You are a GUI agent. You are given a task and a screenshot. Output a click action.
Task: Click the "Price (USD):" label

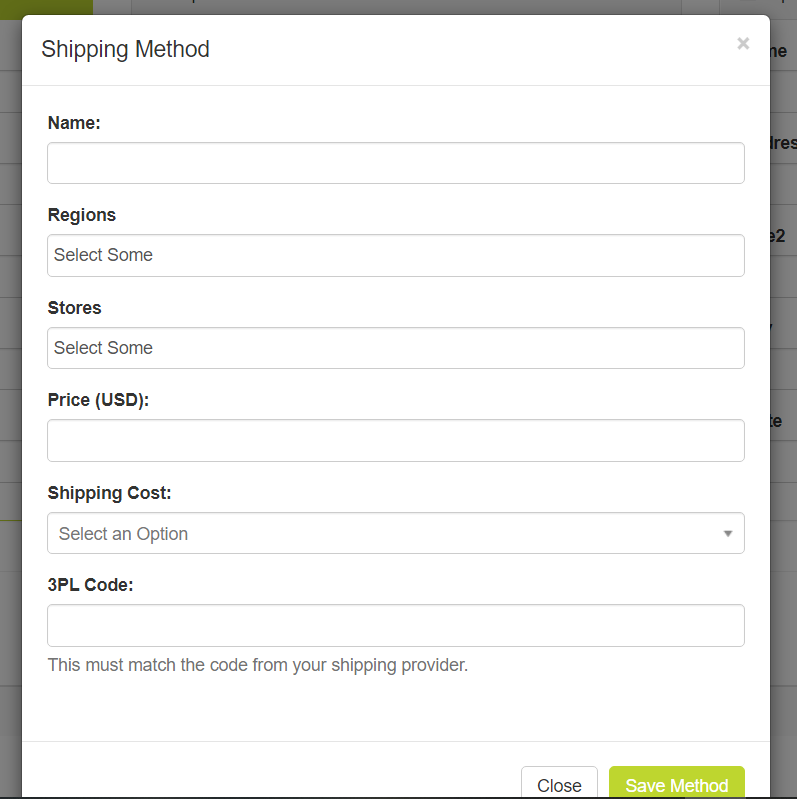[x=98, y=400]
